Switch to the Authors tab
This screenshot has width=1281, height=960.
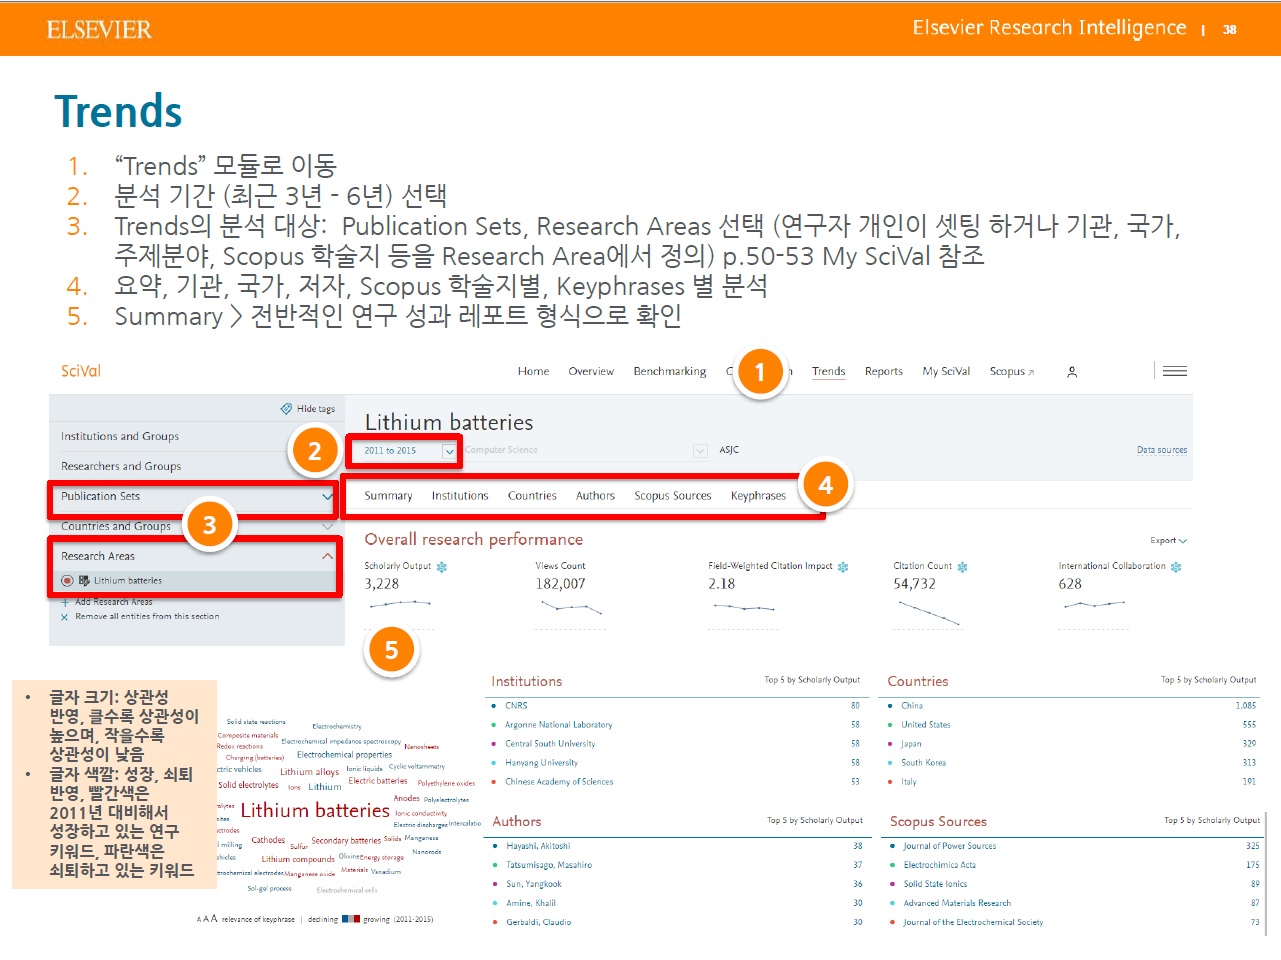595,496
